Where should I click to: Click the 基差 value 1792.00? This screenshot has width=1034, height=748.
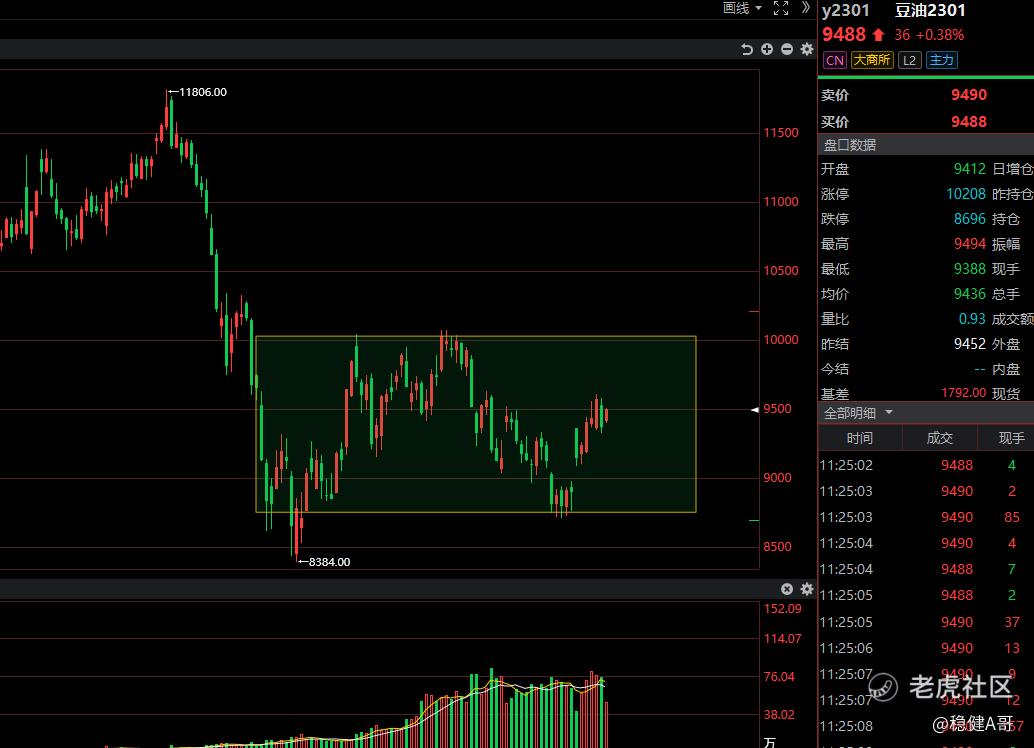click(963, 393)
